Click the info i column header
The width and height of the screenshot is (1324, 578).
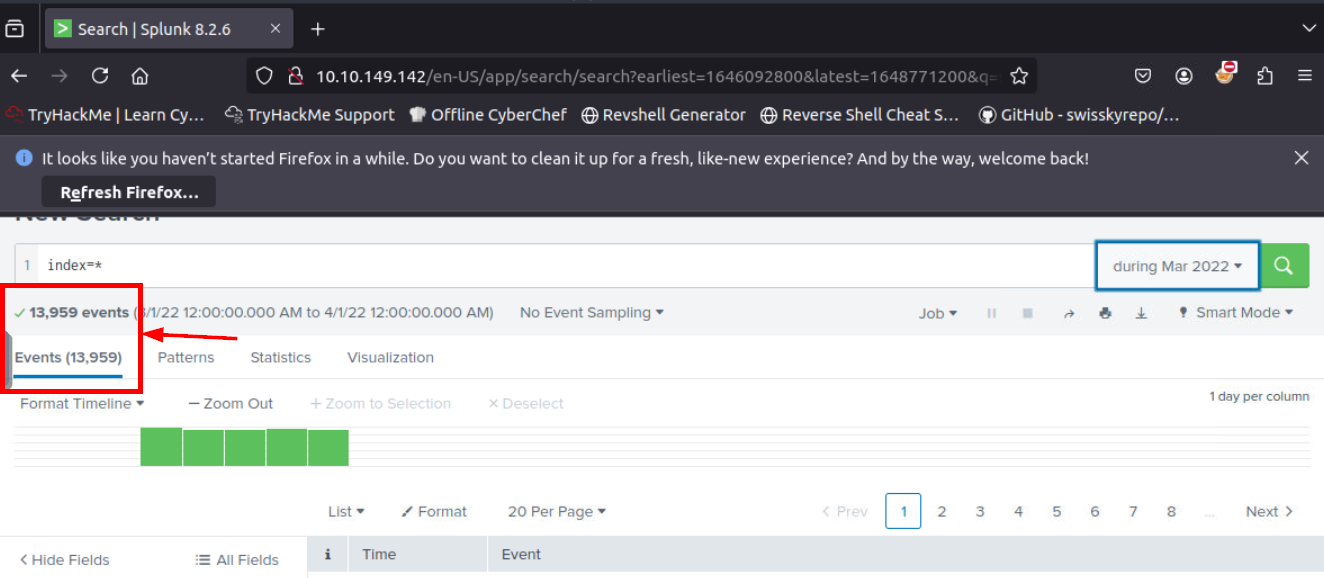(327, 554)
